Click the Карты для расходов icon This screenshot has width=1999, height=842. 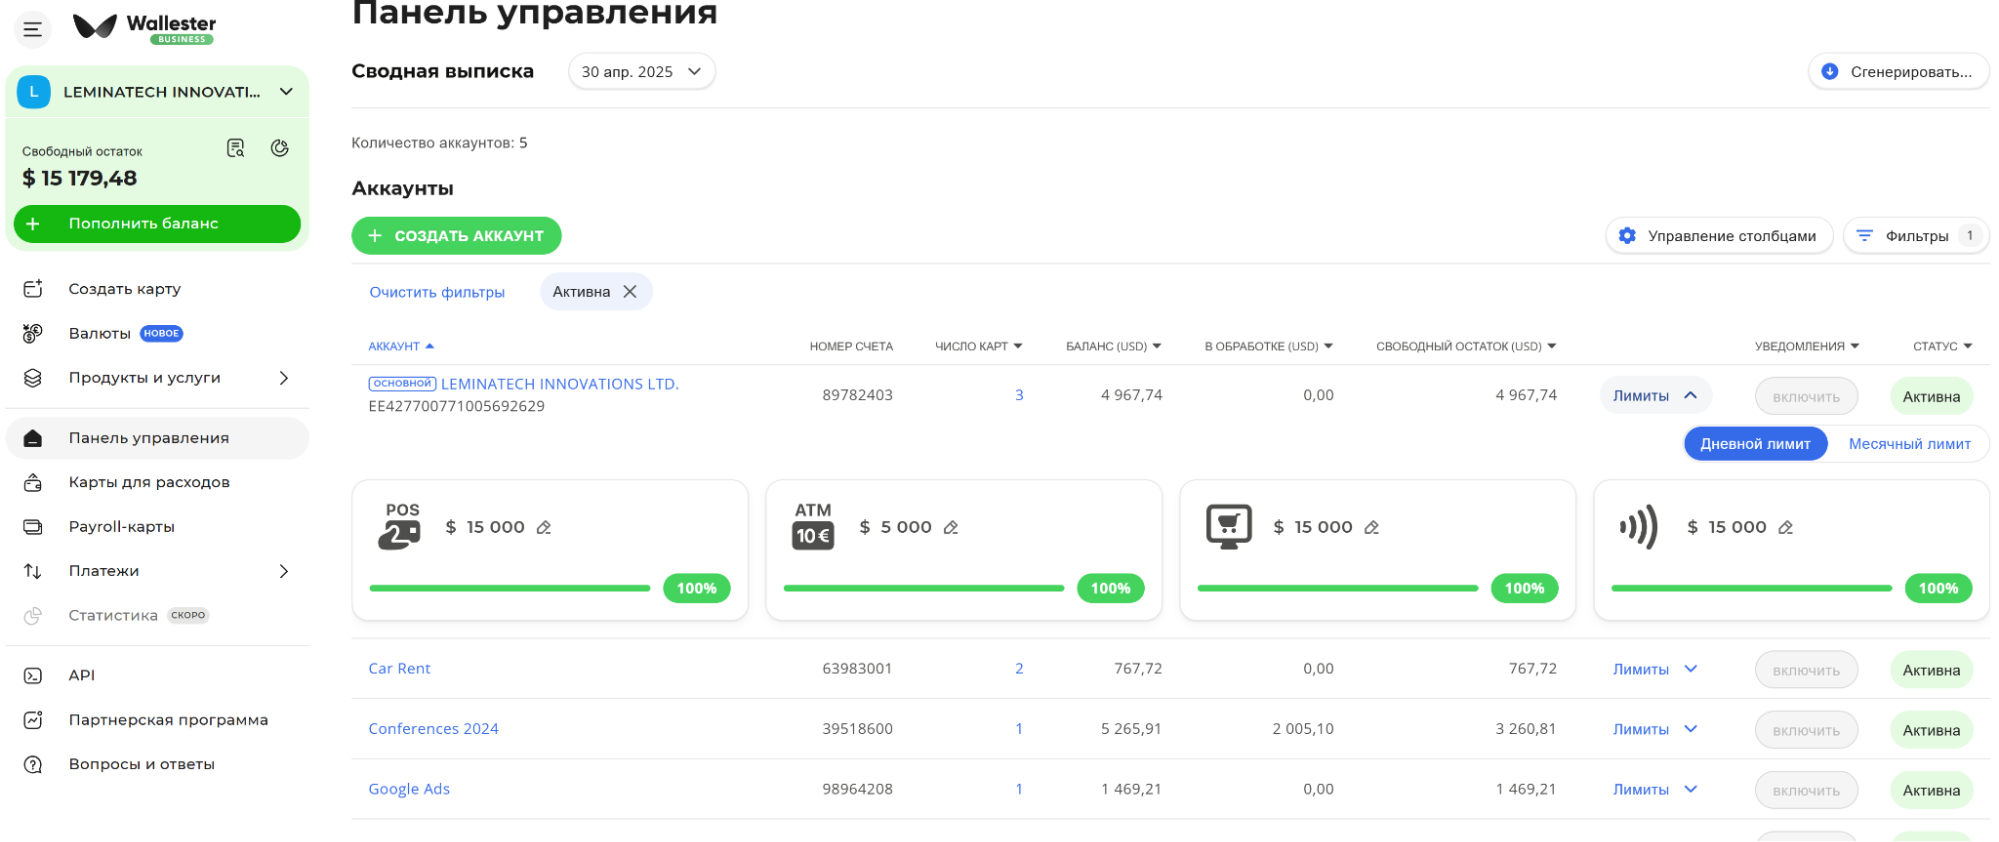pos(33,482)
